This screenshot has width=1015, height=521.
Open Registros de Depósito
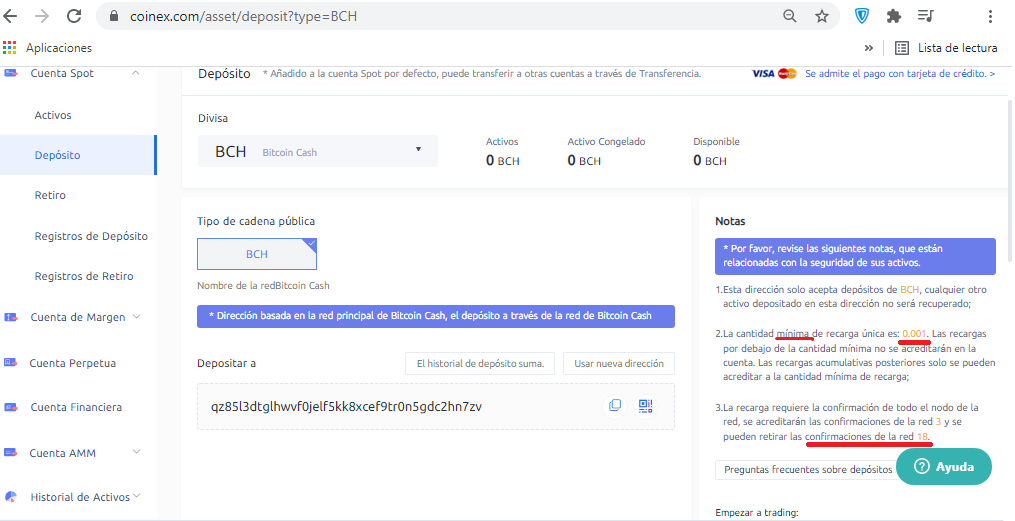(x=91, y=236)
